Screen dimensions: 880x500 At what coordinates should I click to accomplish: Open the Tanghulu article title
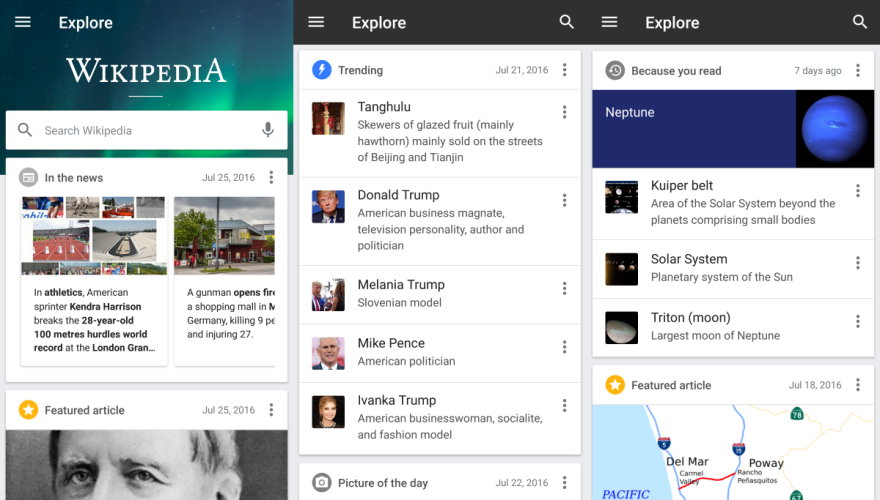click(384, 107)
